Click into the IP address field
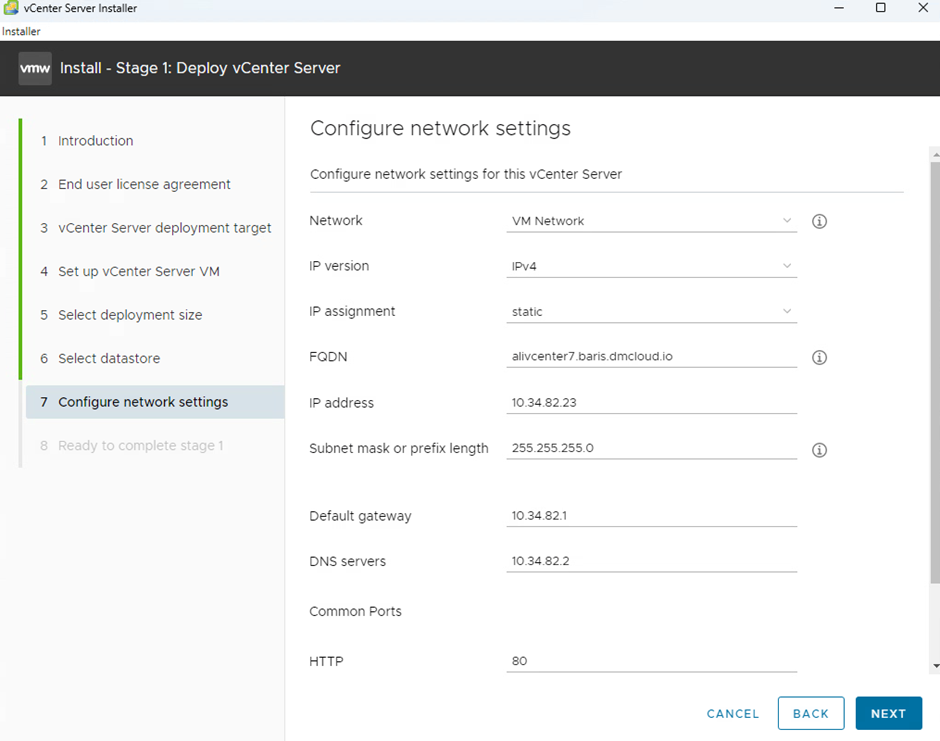Viewport: 940px width, 741px height. (x=652, y=403)
